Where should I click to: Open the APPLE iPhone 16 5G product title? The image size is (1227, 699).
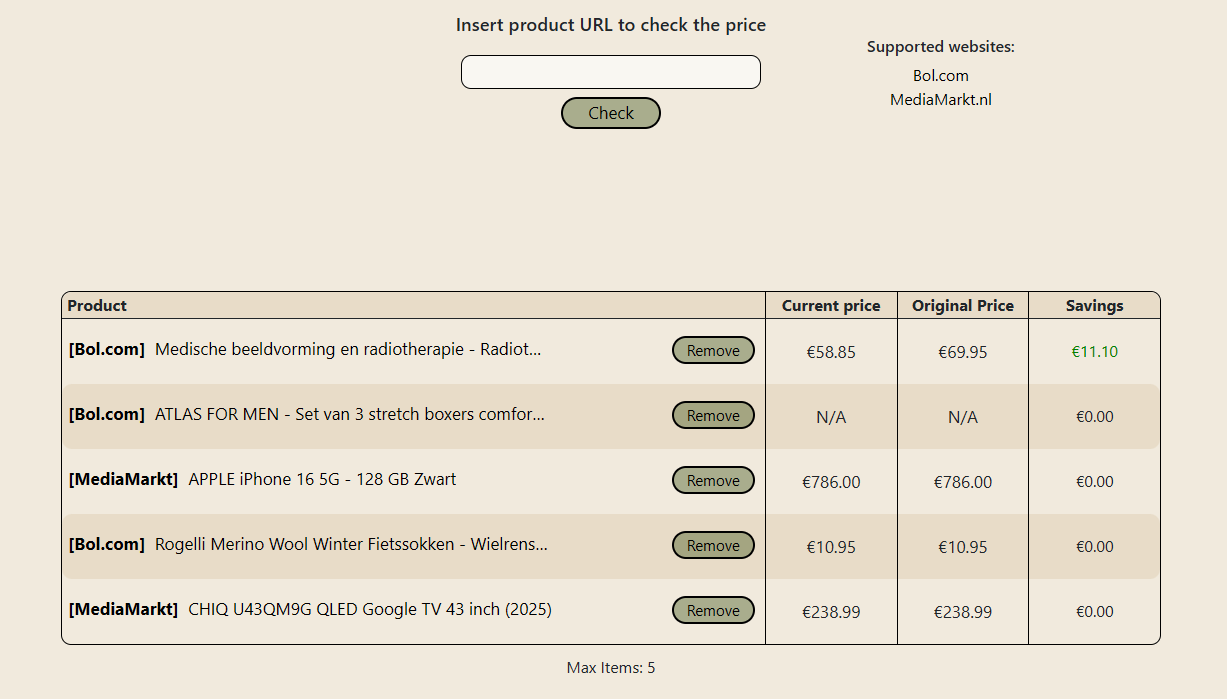tap(322, 479)
